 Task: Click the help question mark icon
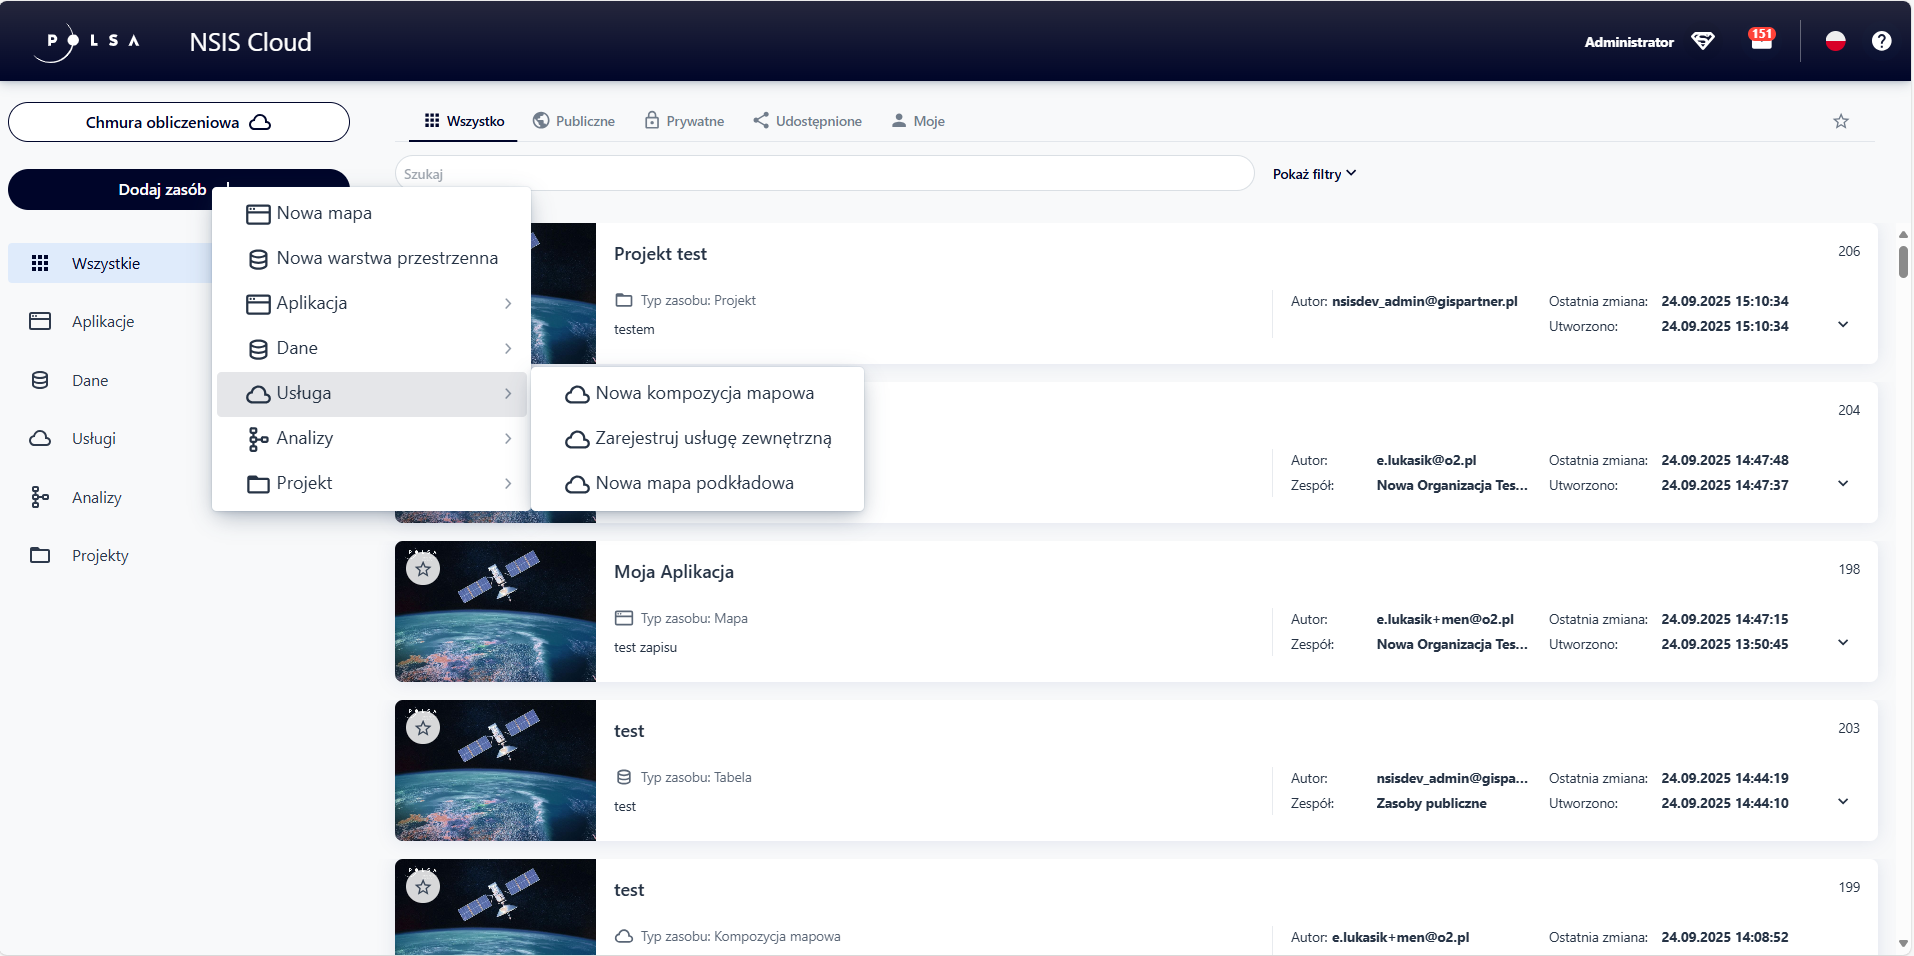point(1881,41)
